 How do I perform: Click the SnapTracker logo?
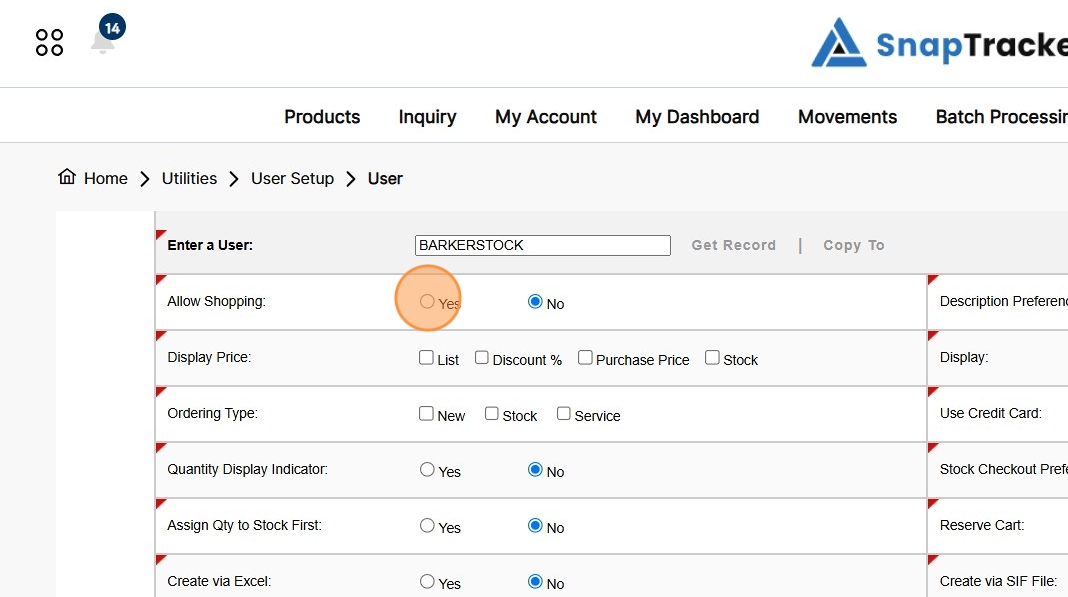point(938,44)
